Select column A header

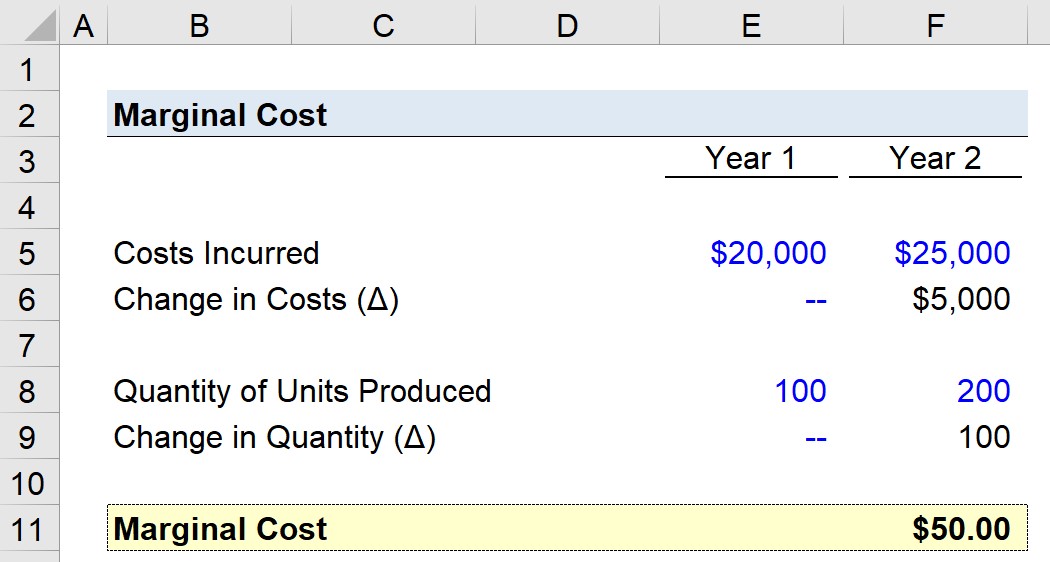click(x=84, y=26)
